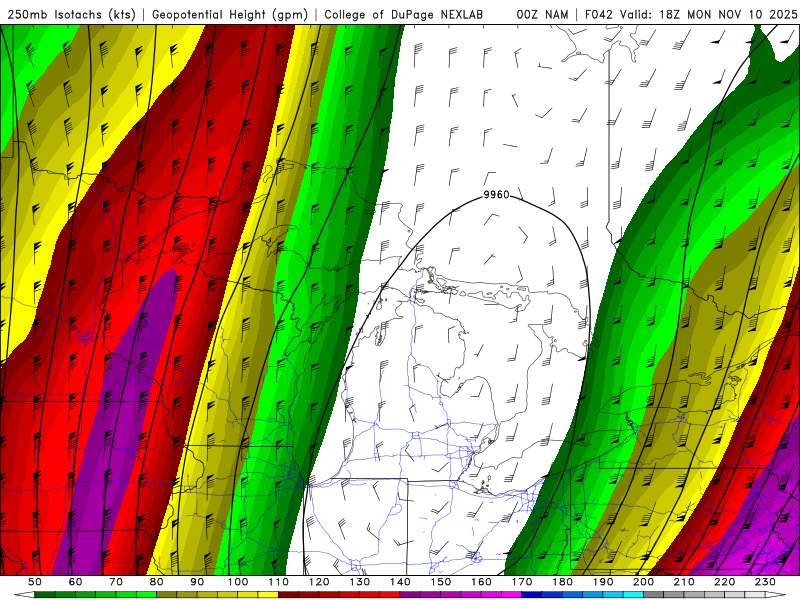Click the 190 value on the color scale
Viewport: 800px width, 600px height.
603,582
